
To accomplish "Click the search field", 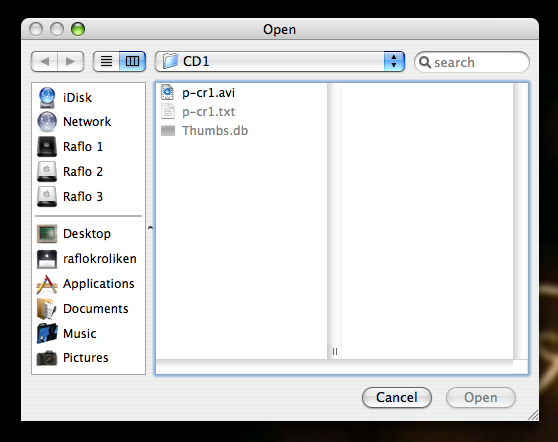I will click(472, 62).
